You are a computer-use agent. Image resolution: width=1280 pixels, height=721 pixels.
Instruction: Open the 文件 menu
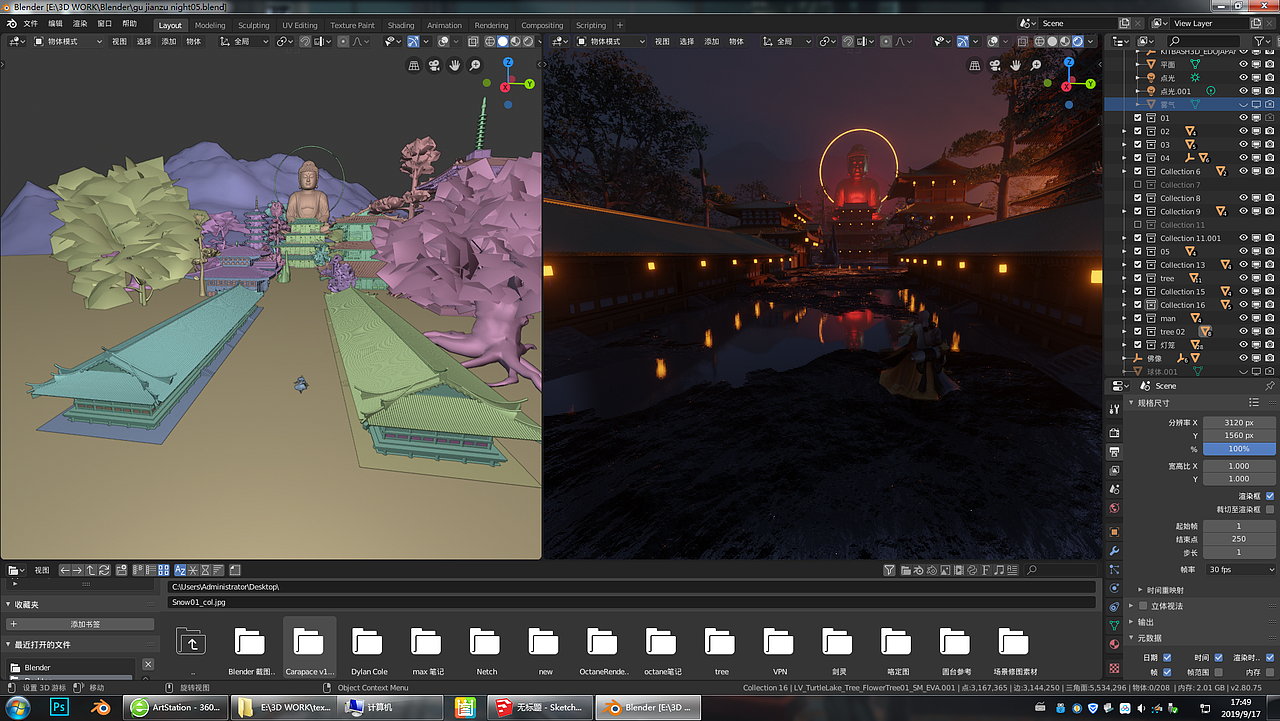(x=30, y=24)
